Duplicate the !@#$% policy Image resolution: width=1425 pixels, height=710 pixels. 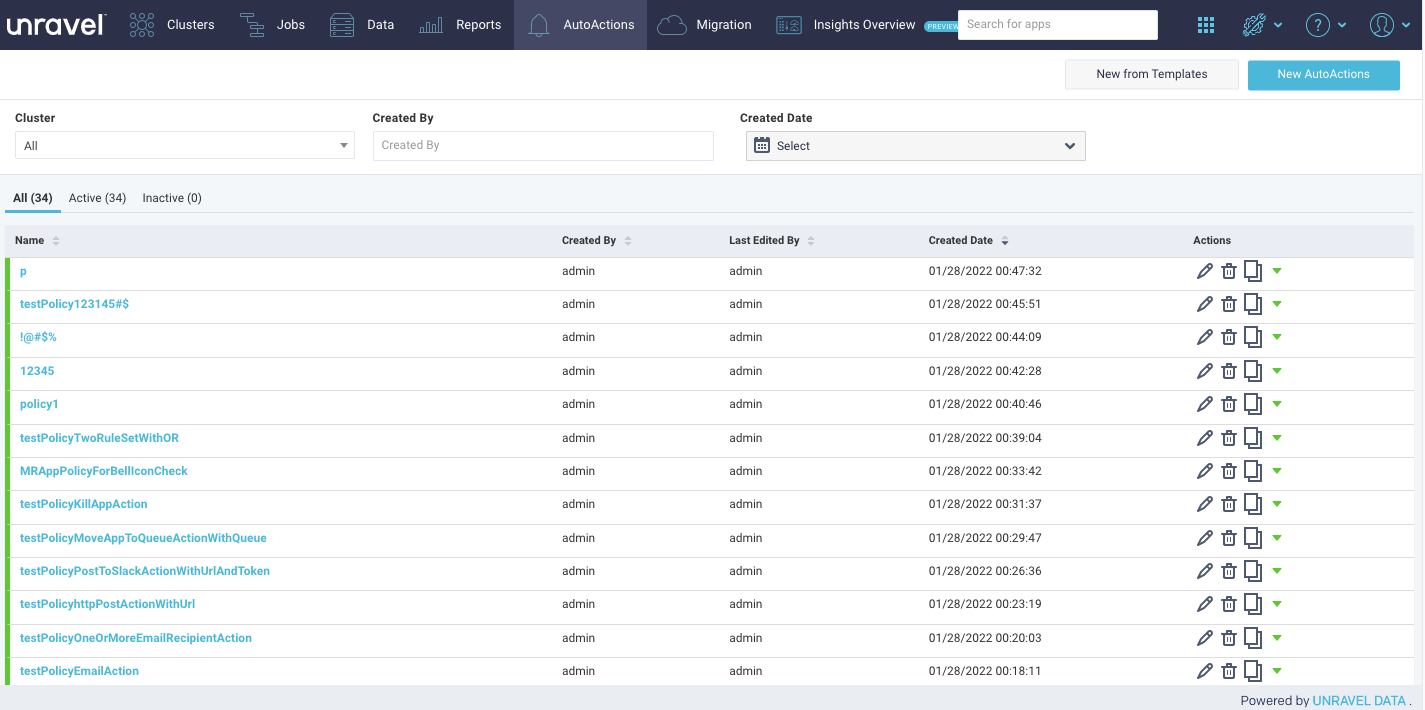pyautogui.click(x=1253, y=338)
